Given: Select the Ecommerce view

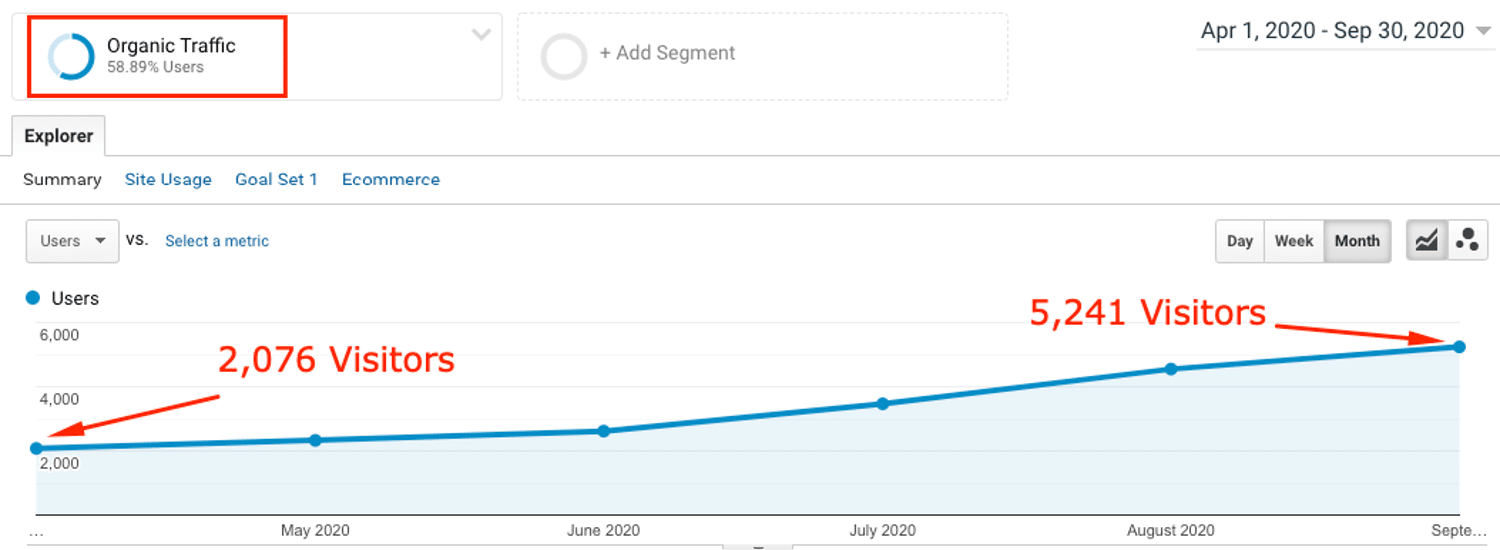Looking at the screenshot, I should 390,180.
